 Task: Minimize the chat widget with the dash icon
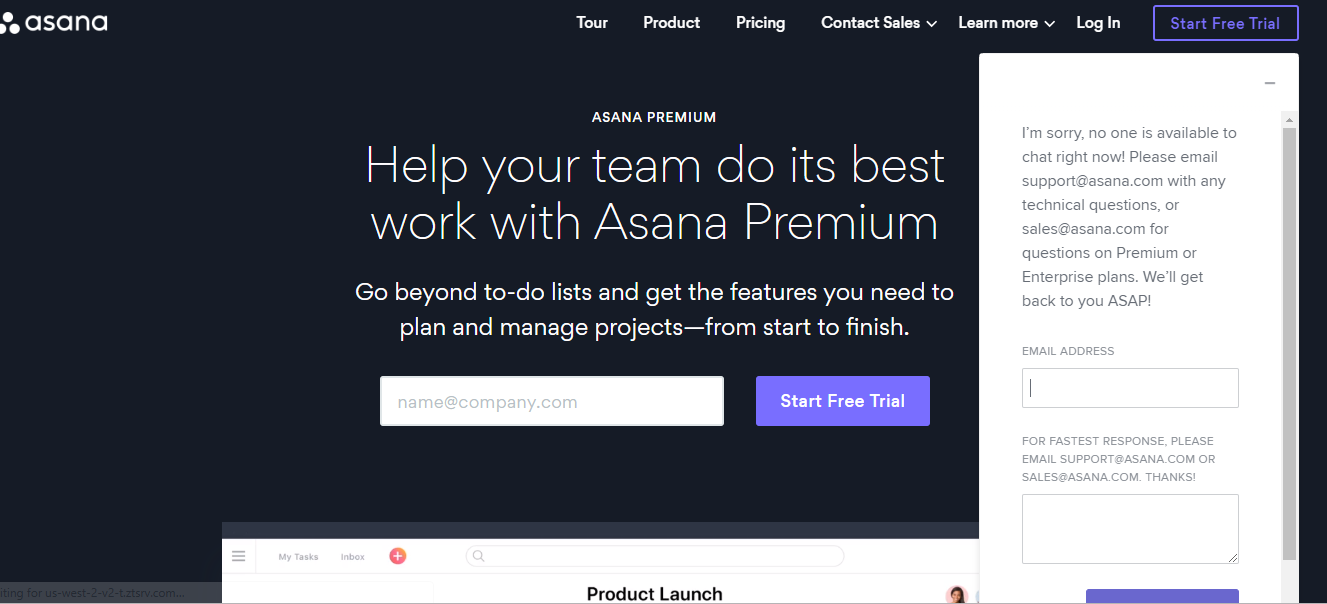pyautogui.click(x=1270, y=83)
